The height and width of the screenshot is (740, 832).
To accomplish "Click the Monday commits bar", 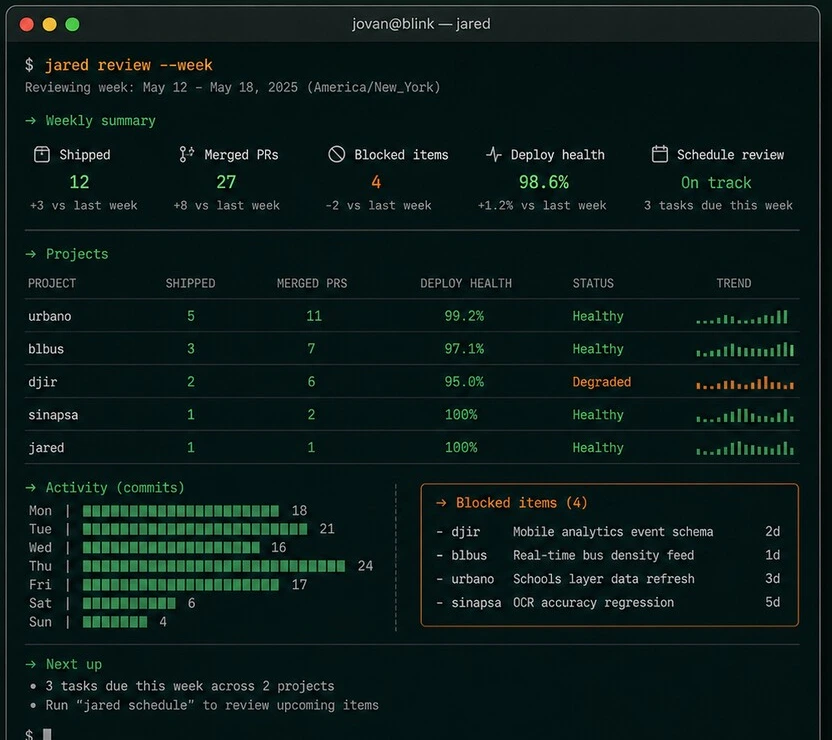I will click(x=180, y=511).
